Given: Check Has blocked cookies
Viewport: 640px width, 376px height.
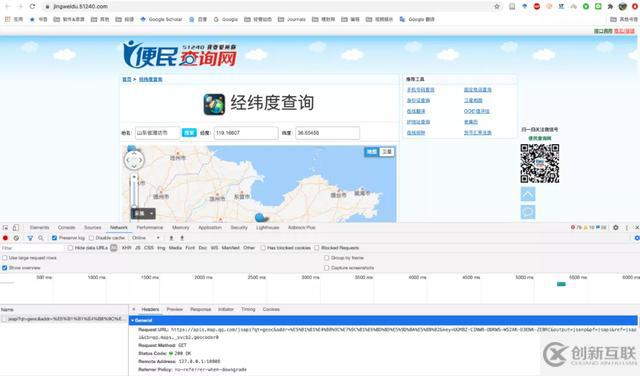Looking at the screenshot, I should coord(263,248).
